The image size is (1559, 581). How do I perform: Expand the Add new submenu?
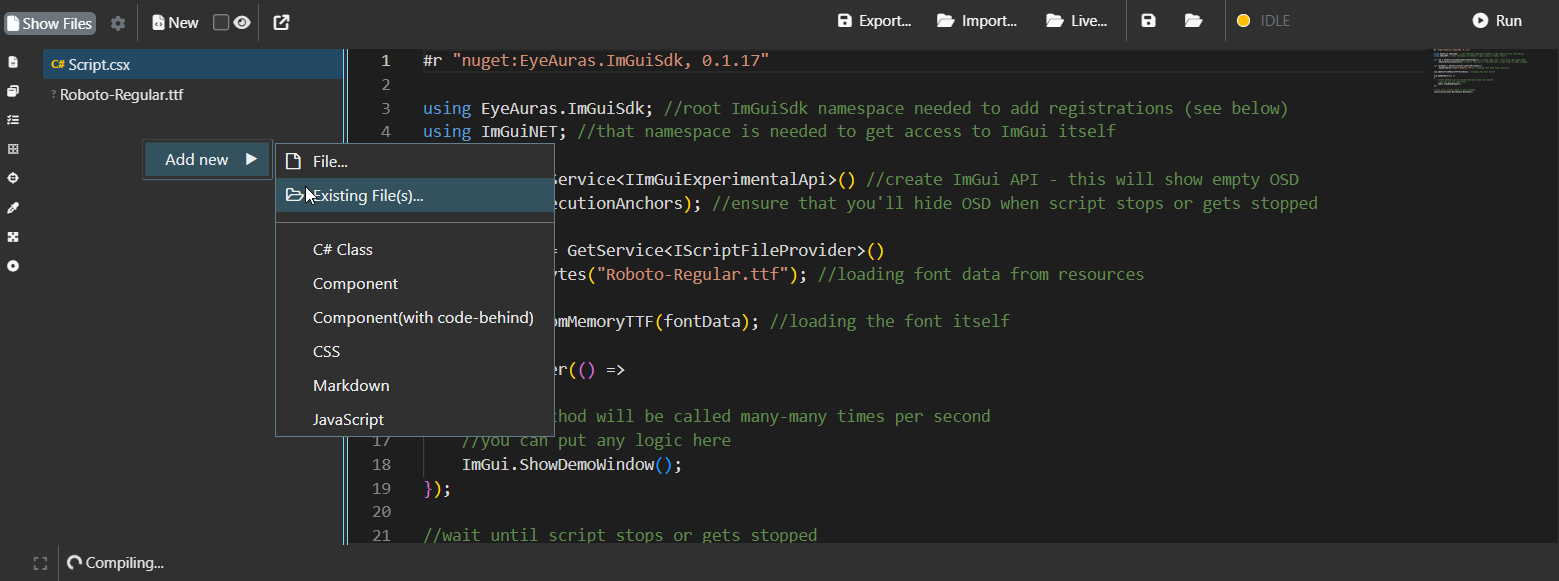coord(208,160)
